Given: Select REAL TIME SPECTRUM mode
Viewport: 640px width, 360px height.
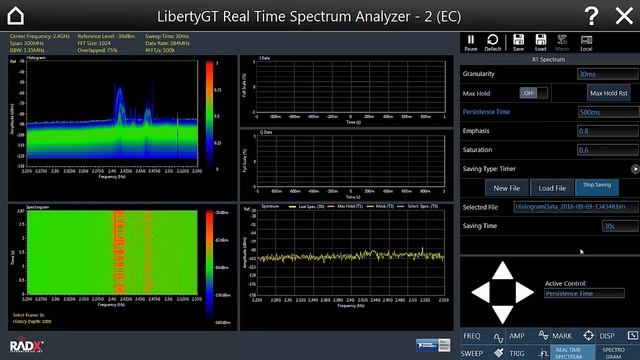Looking at the screenshot, I should (573, 353).
